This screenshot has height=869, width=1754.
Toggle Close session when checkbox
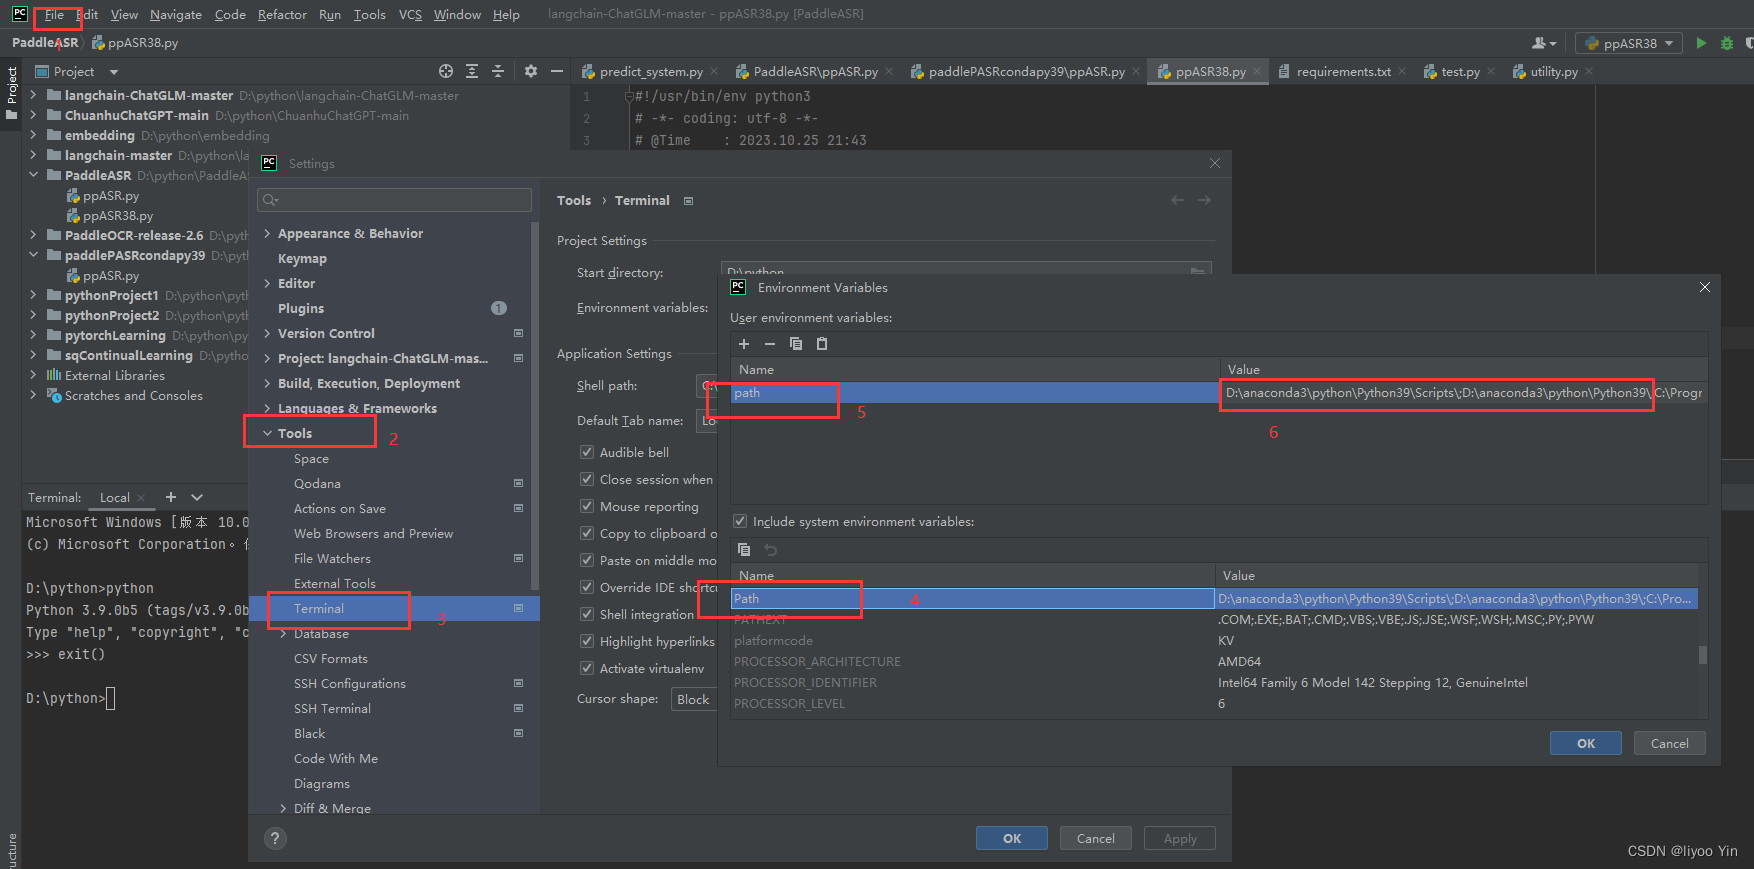(587, 479)
